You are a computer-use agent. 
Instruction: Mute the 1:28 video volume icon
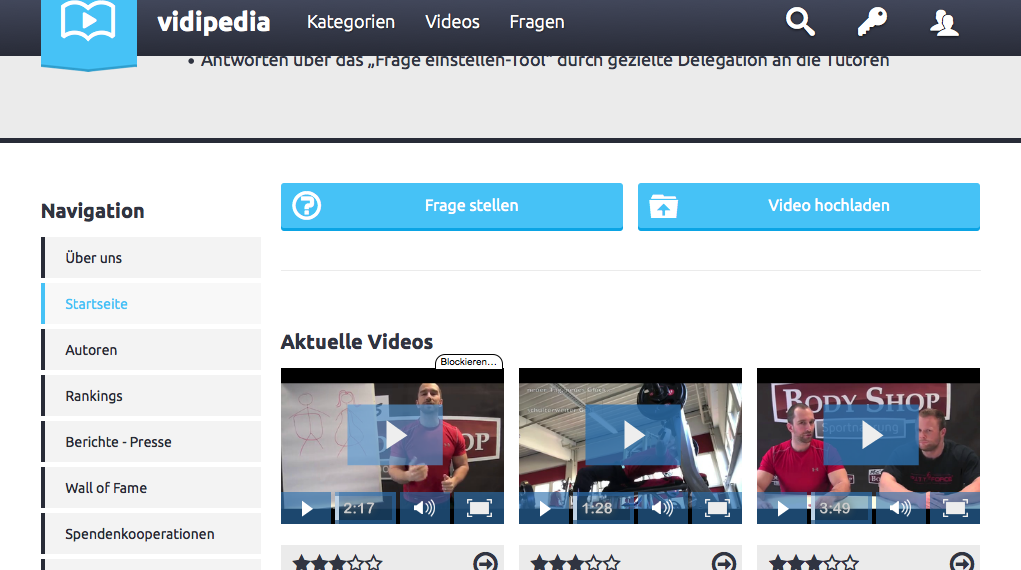click(x=662, y=508)
